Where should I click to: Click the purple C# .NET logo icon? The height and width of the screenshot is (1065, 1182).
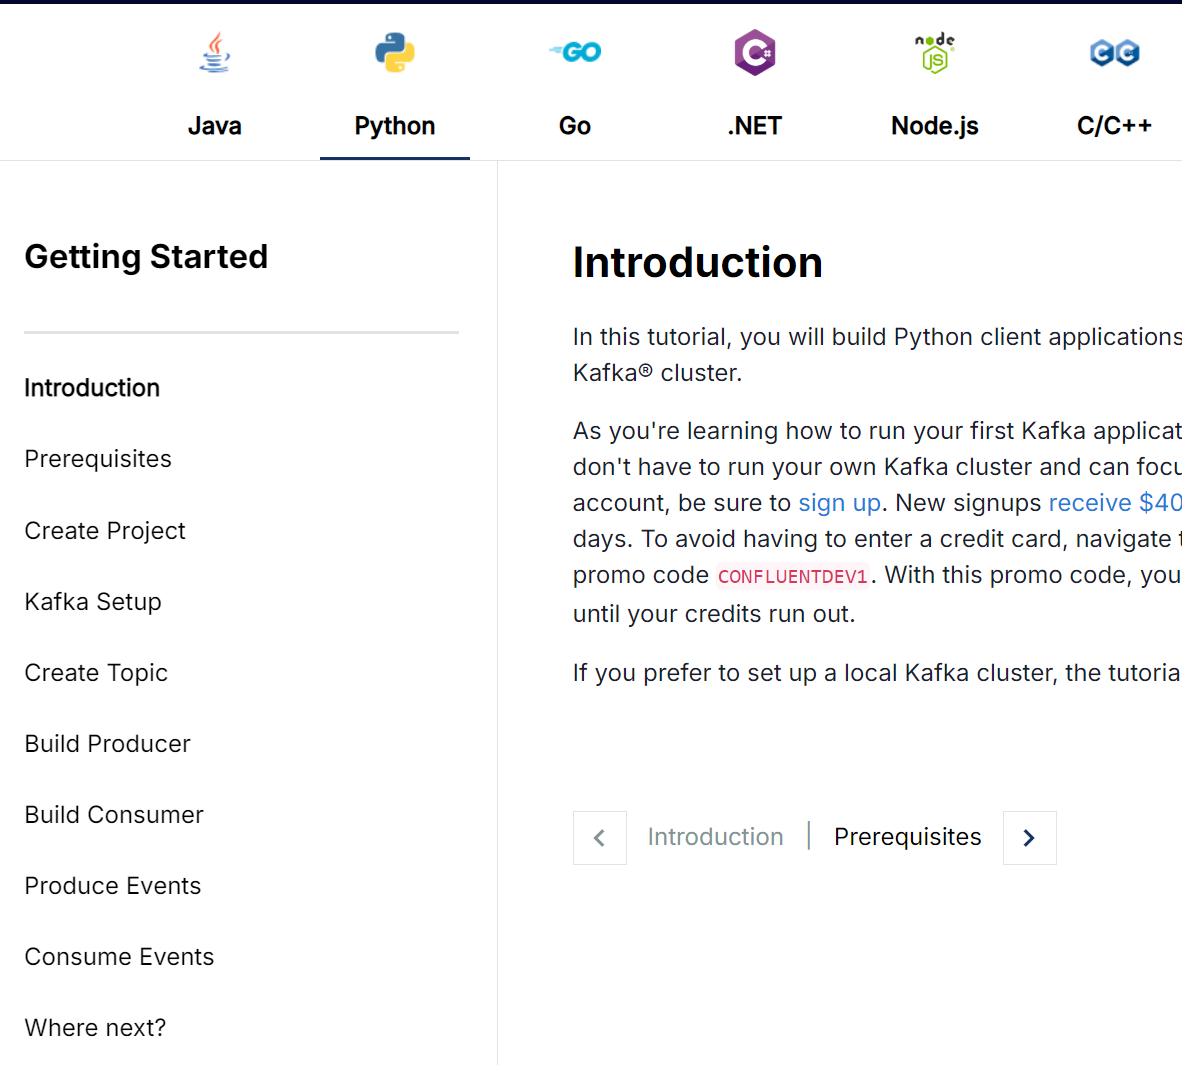[x=755, y=52]
